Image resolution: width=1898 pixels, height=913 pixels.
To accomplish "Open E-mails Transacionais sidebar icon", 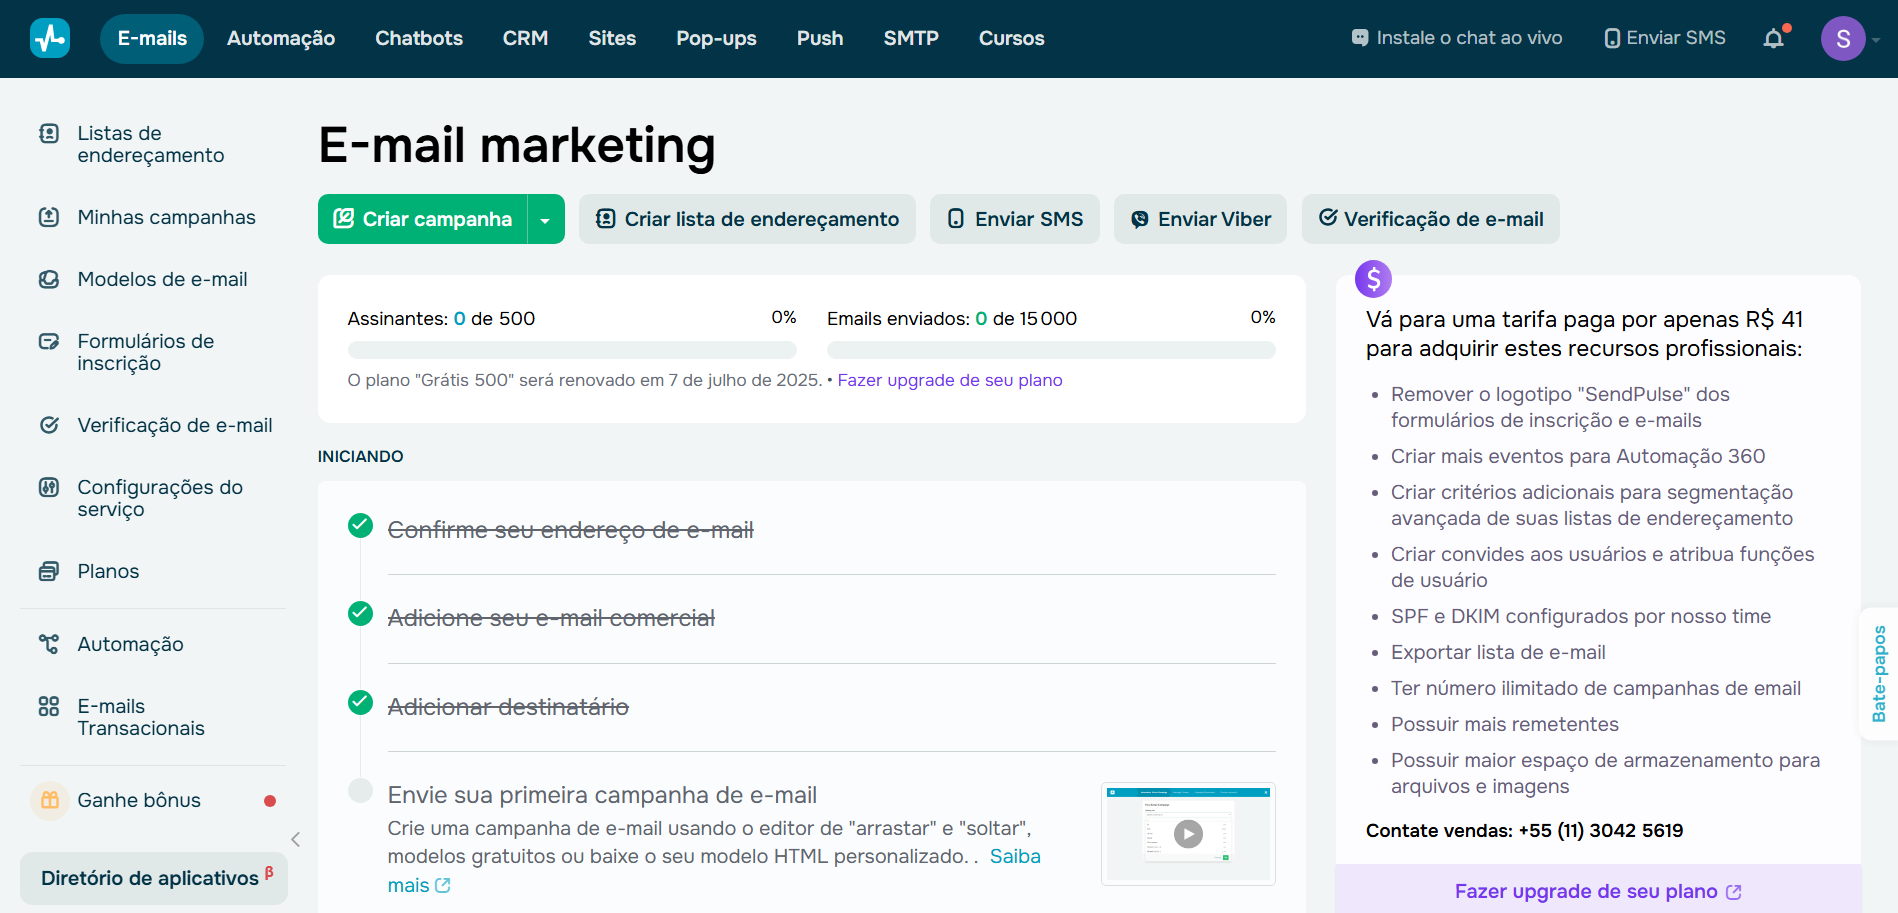I will (49, 705).
